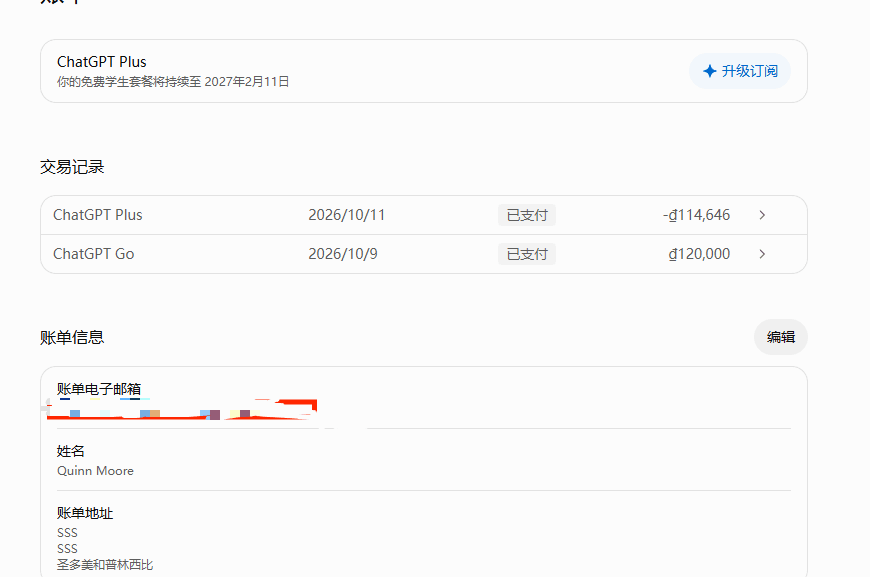Screen dimensions: 870x577
Task: Click the sparkle icon in 升级订阅 button
Action: click(x=710, y=71)
